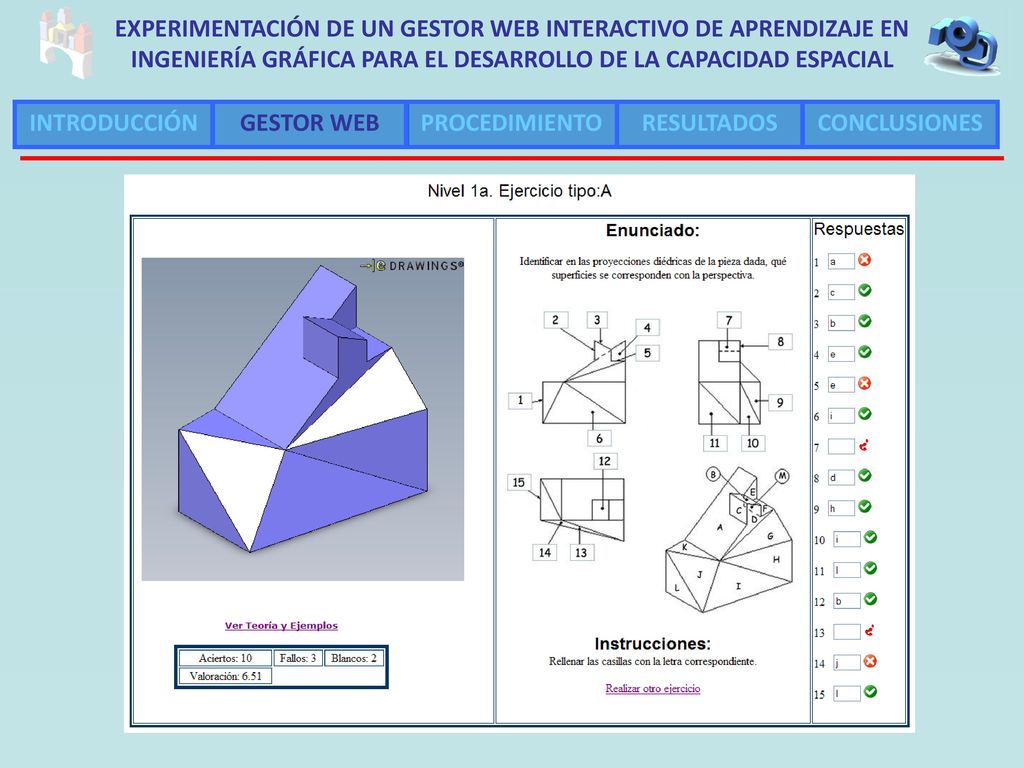1024x768 pixels.
Task: Click the red blank-answer icon for question 13
Action: 869,630
